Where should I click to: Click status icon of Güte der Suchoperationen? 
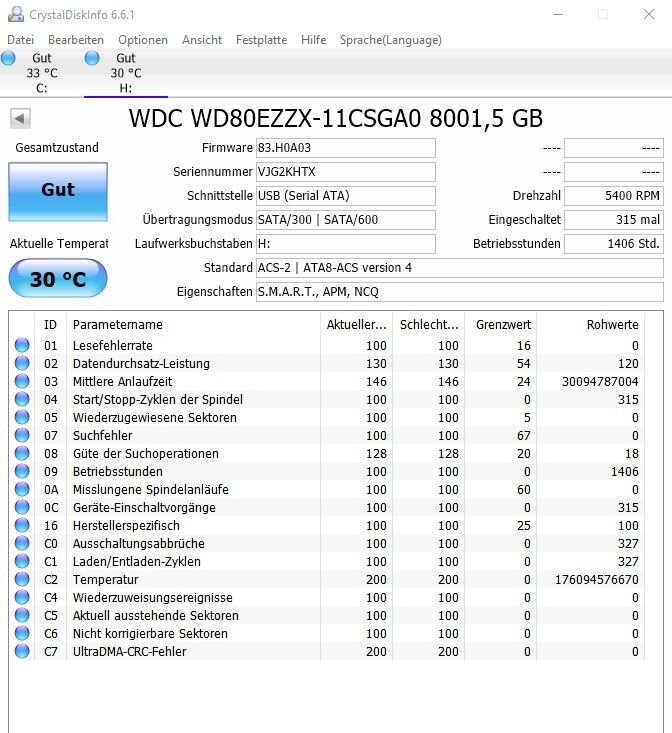(x=22, y=453)
